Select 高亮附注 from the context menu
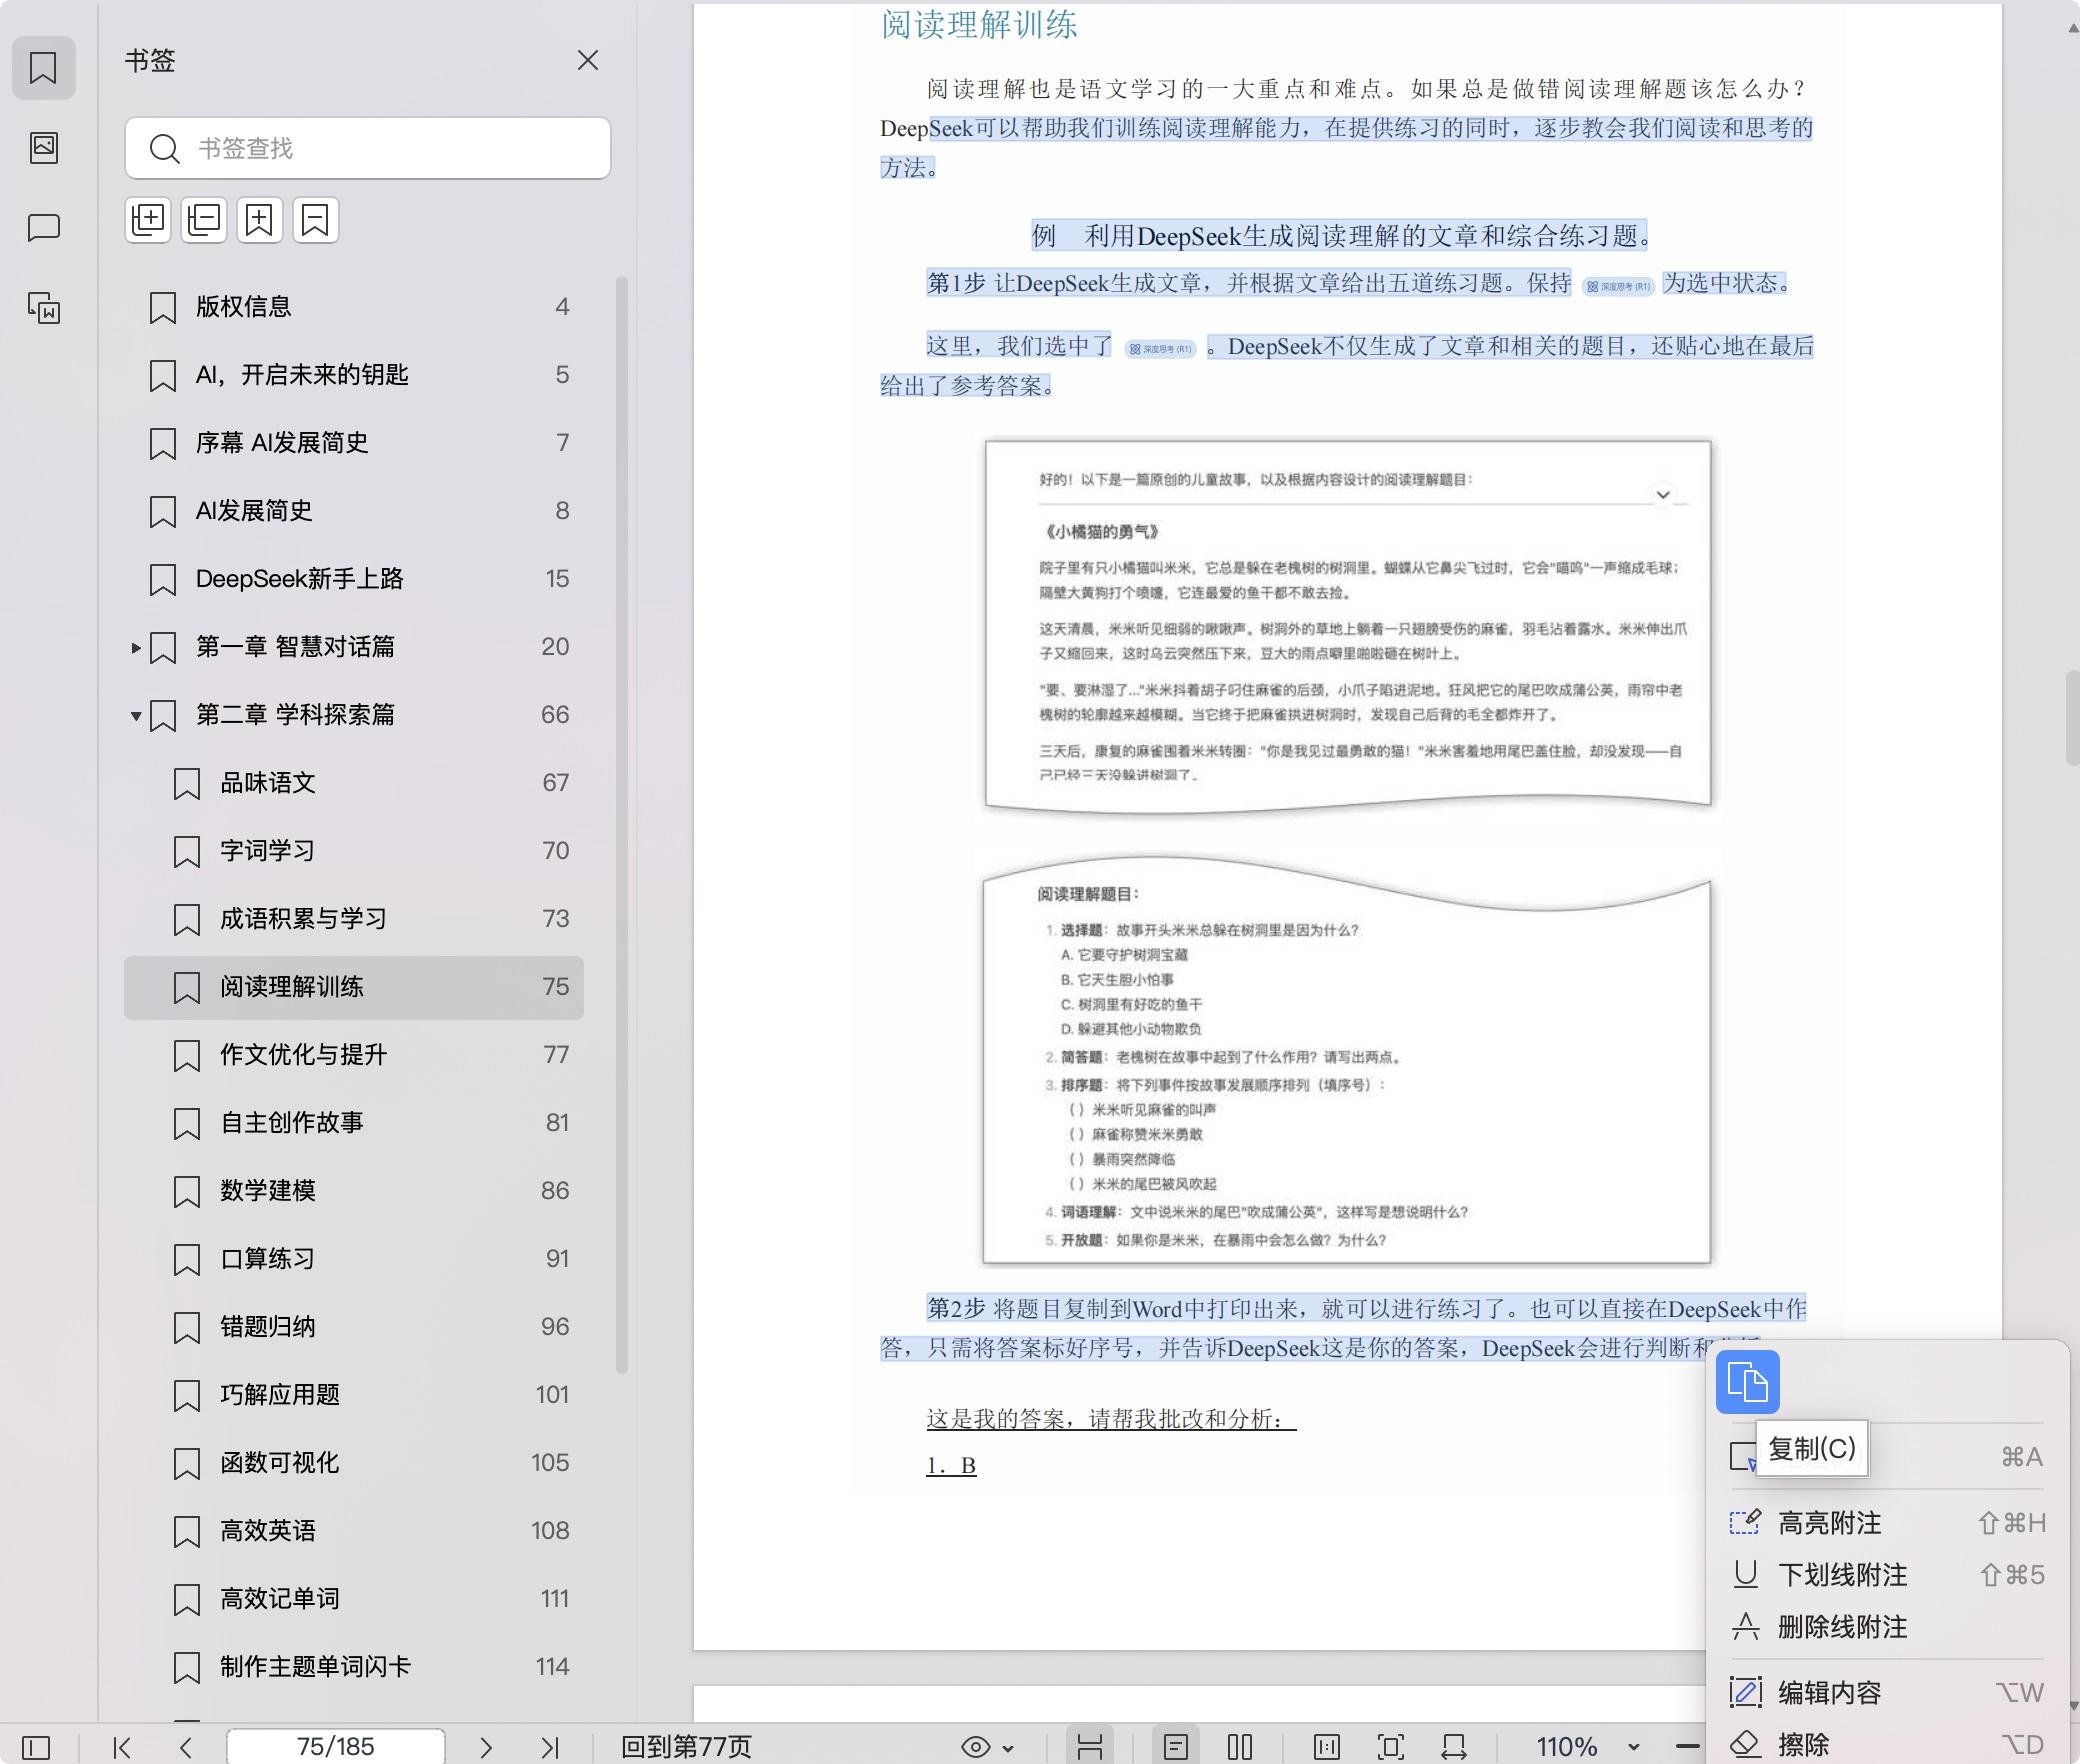 click(1829, 1523)
